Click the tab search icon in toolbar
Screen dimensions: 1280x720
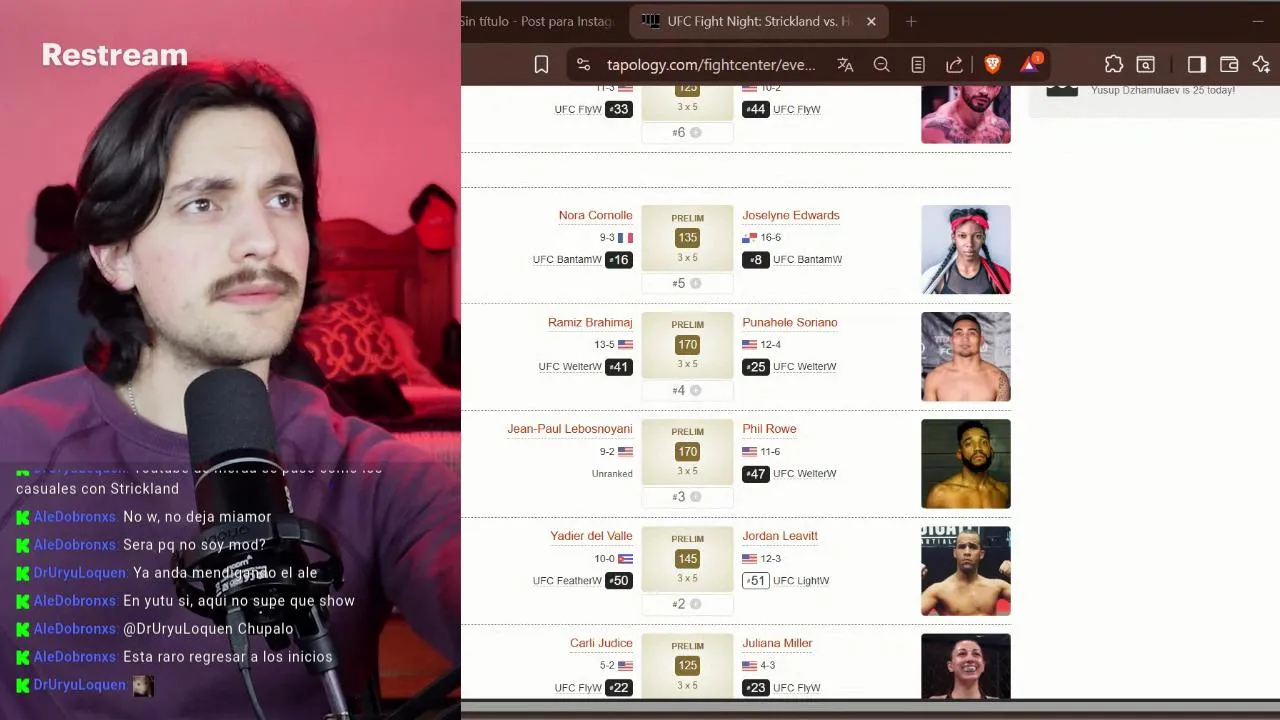pos(1146,64)
